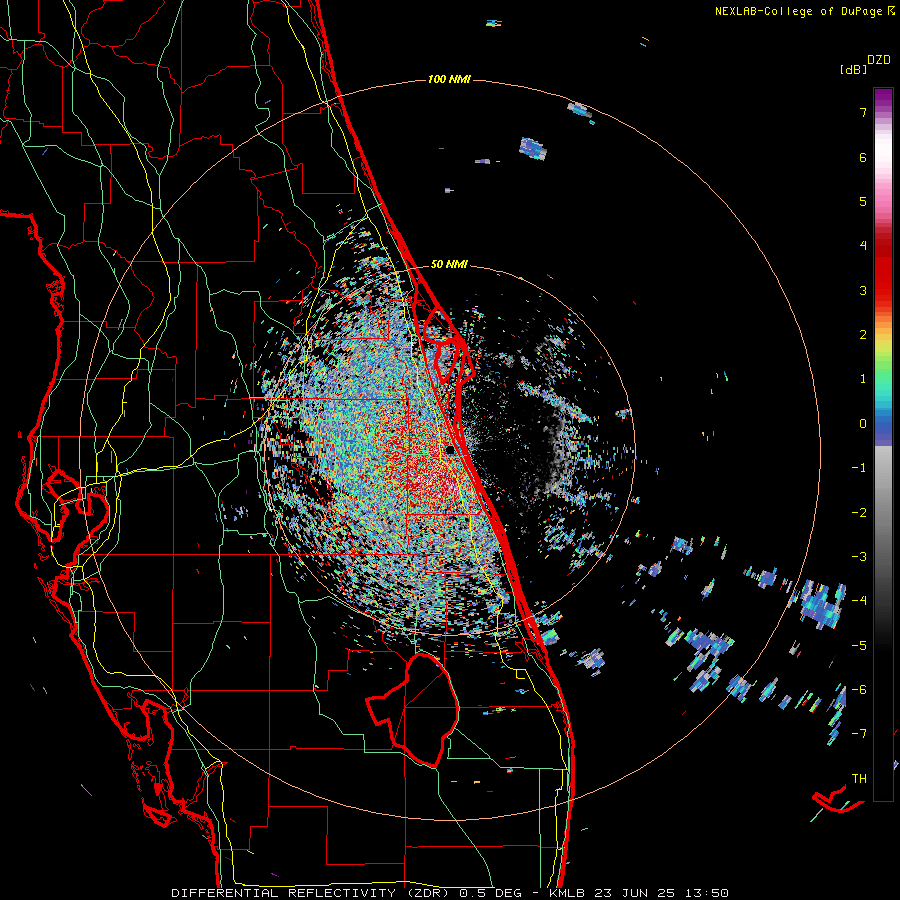Click the black radar site dot at the center
900x900 pixels.
(x=450, y=450)
